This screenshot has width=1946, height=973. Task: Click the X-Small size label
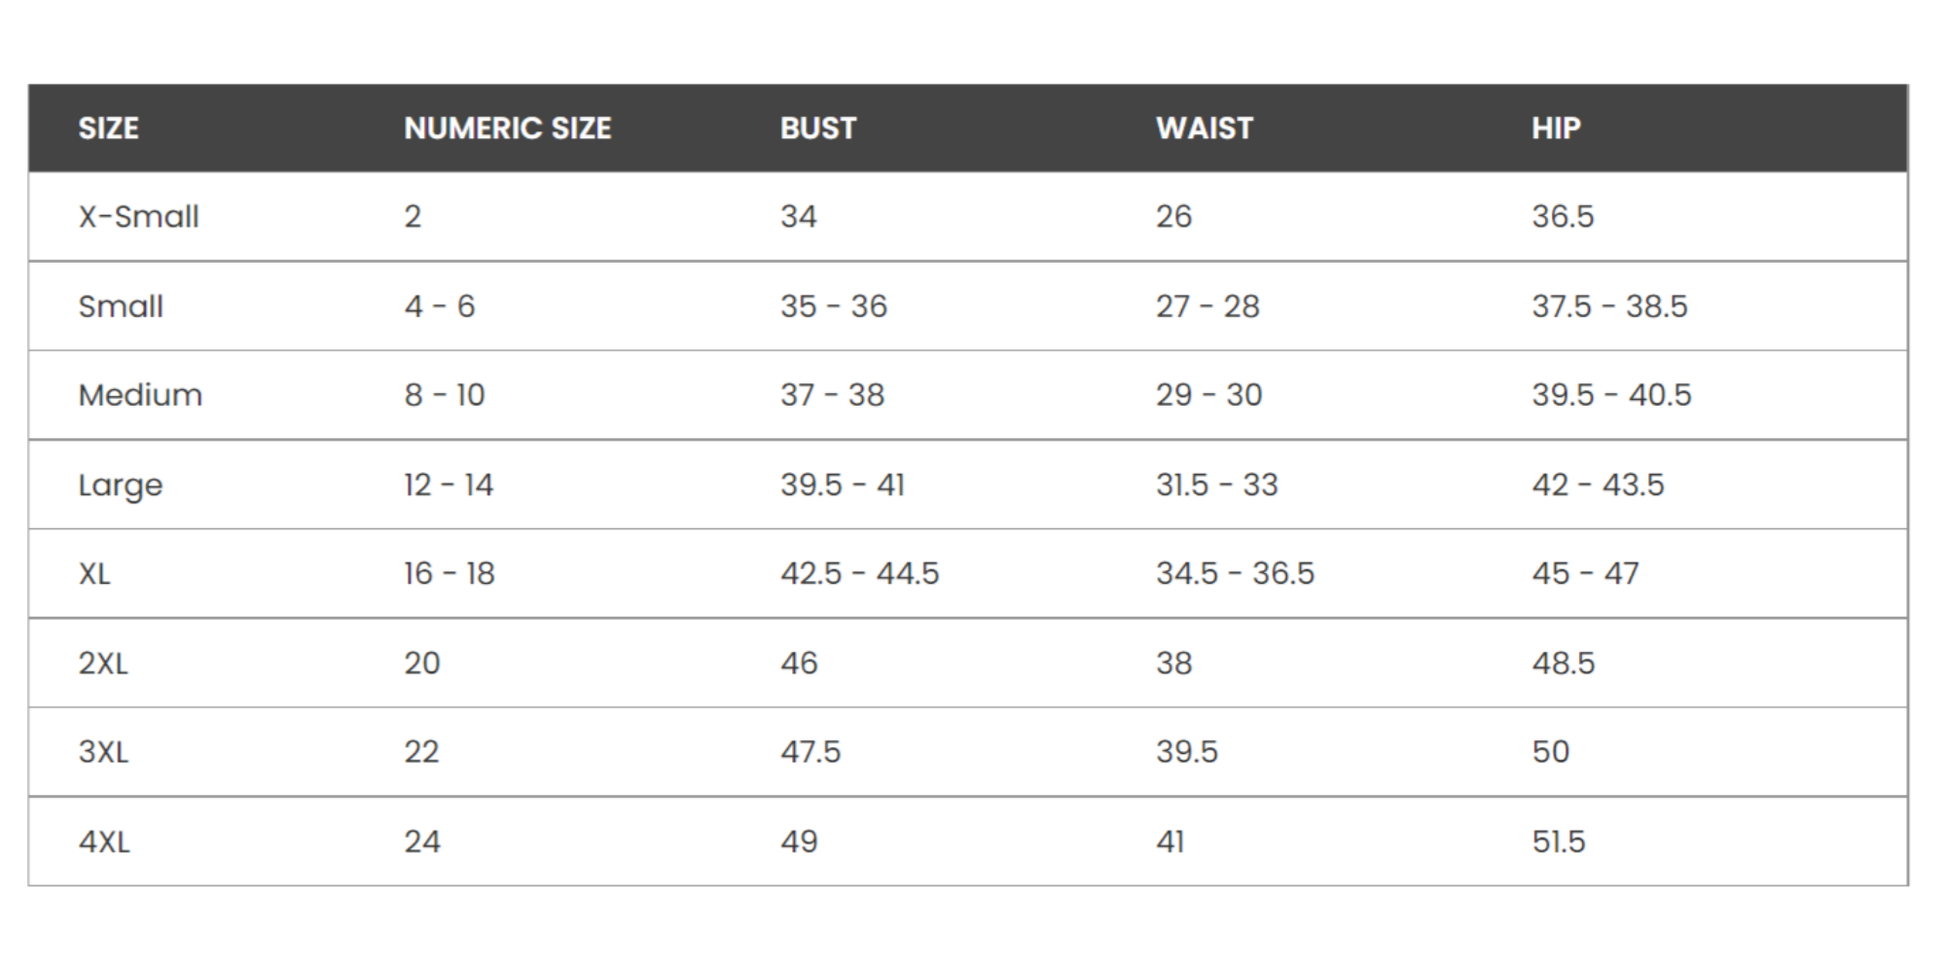[139, 216]
